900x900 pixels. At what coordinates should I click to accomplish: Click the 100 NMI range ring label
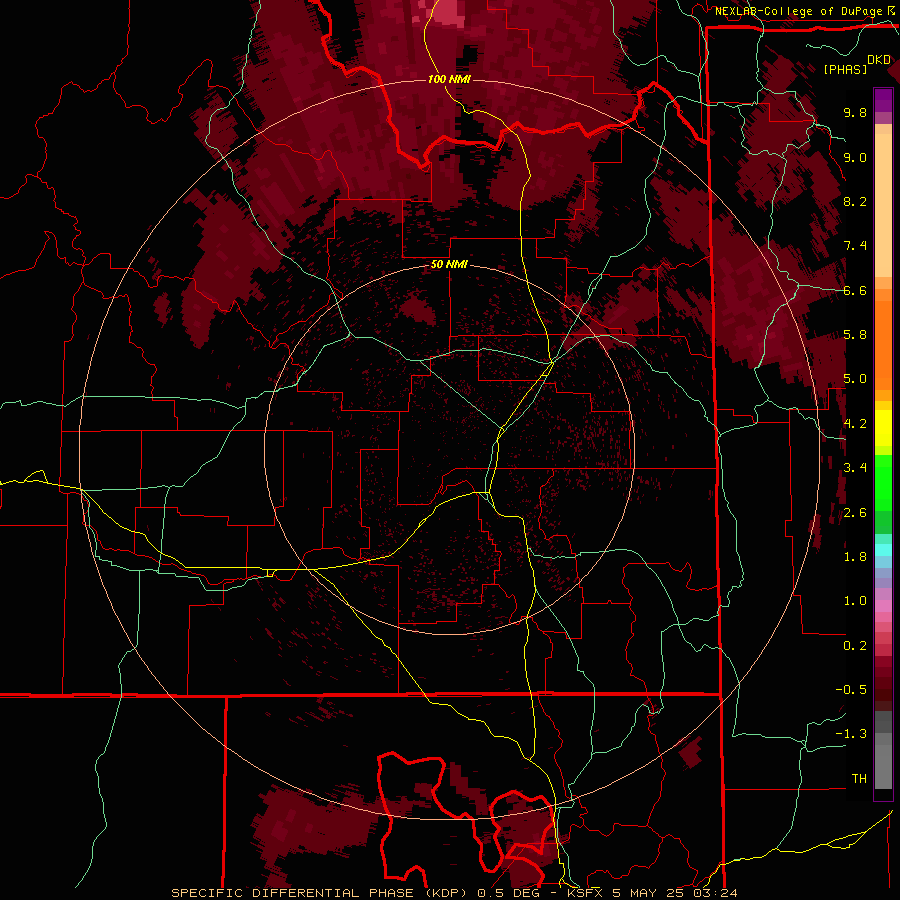coord(449,79)
